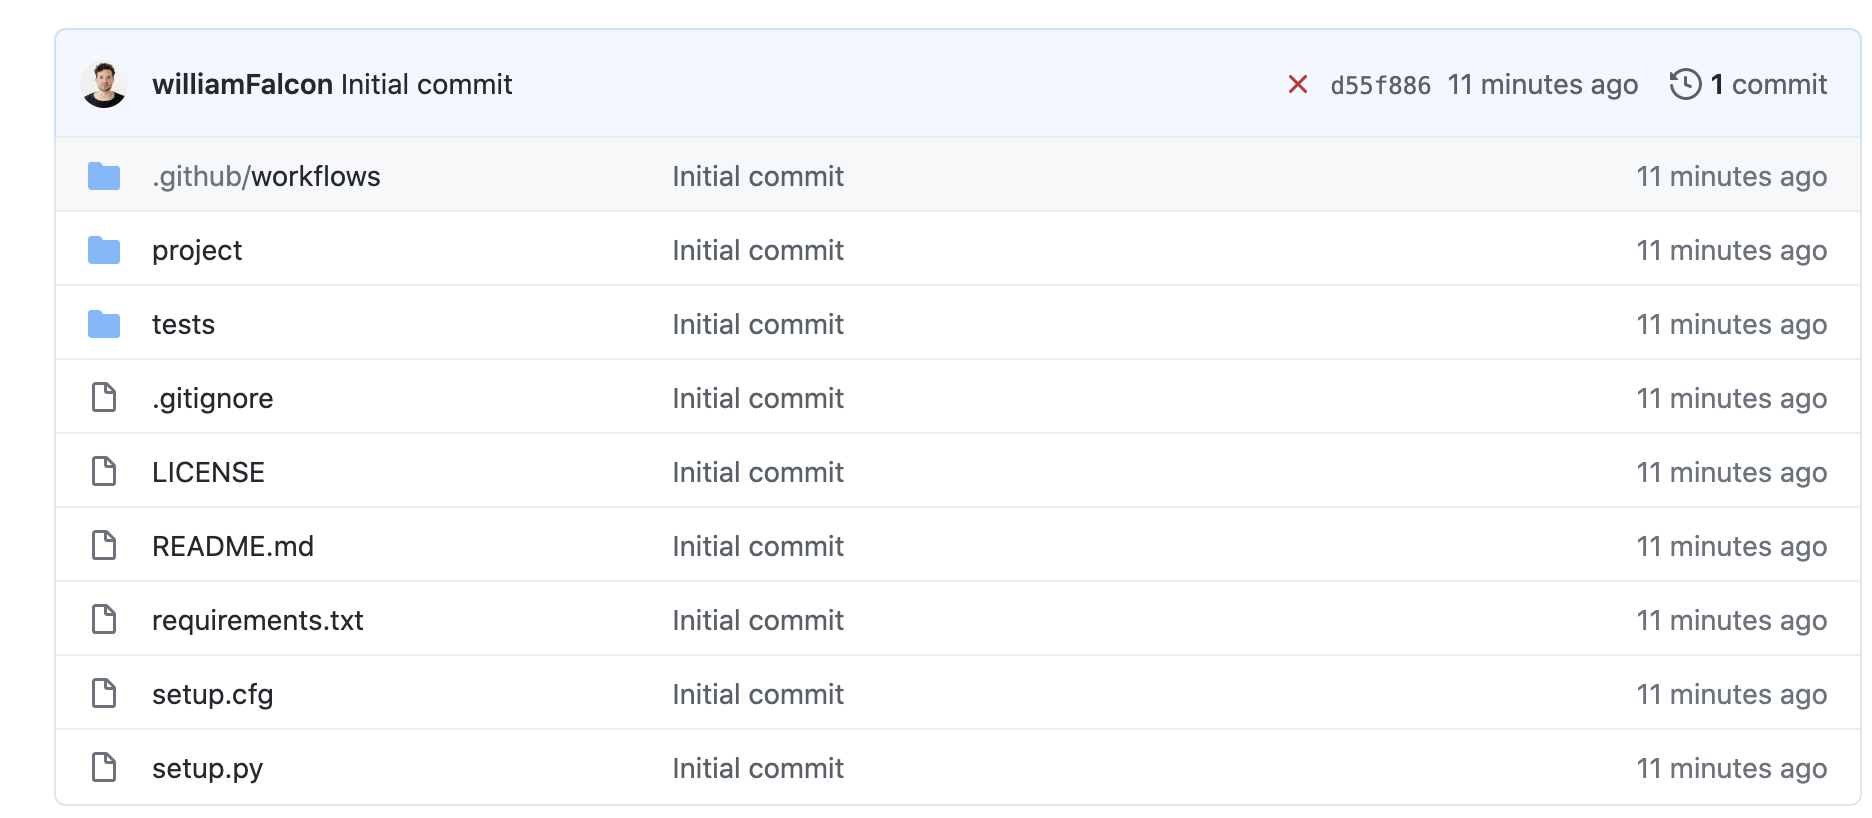Open Initial commit message in tests row
This screenshot has height=818, width=1872.
point(758,324)
